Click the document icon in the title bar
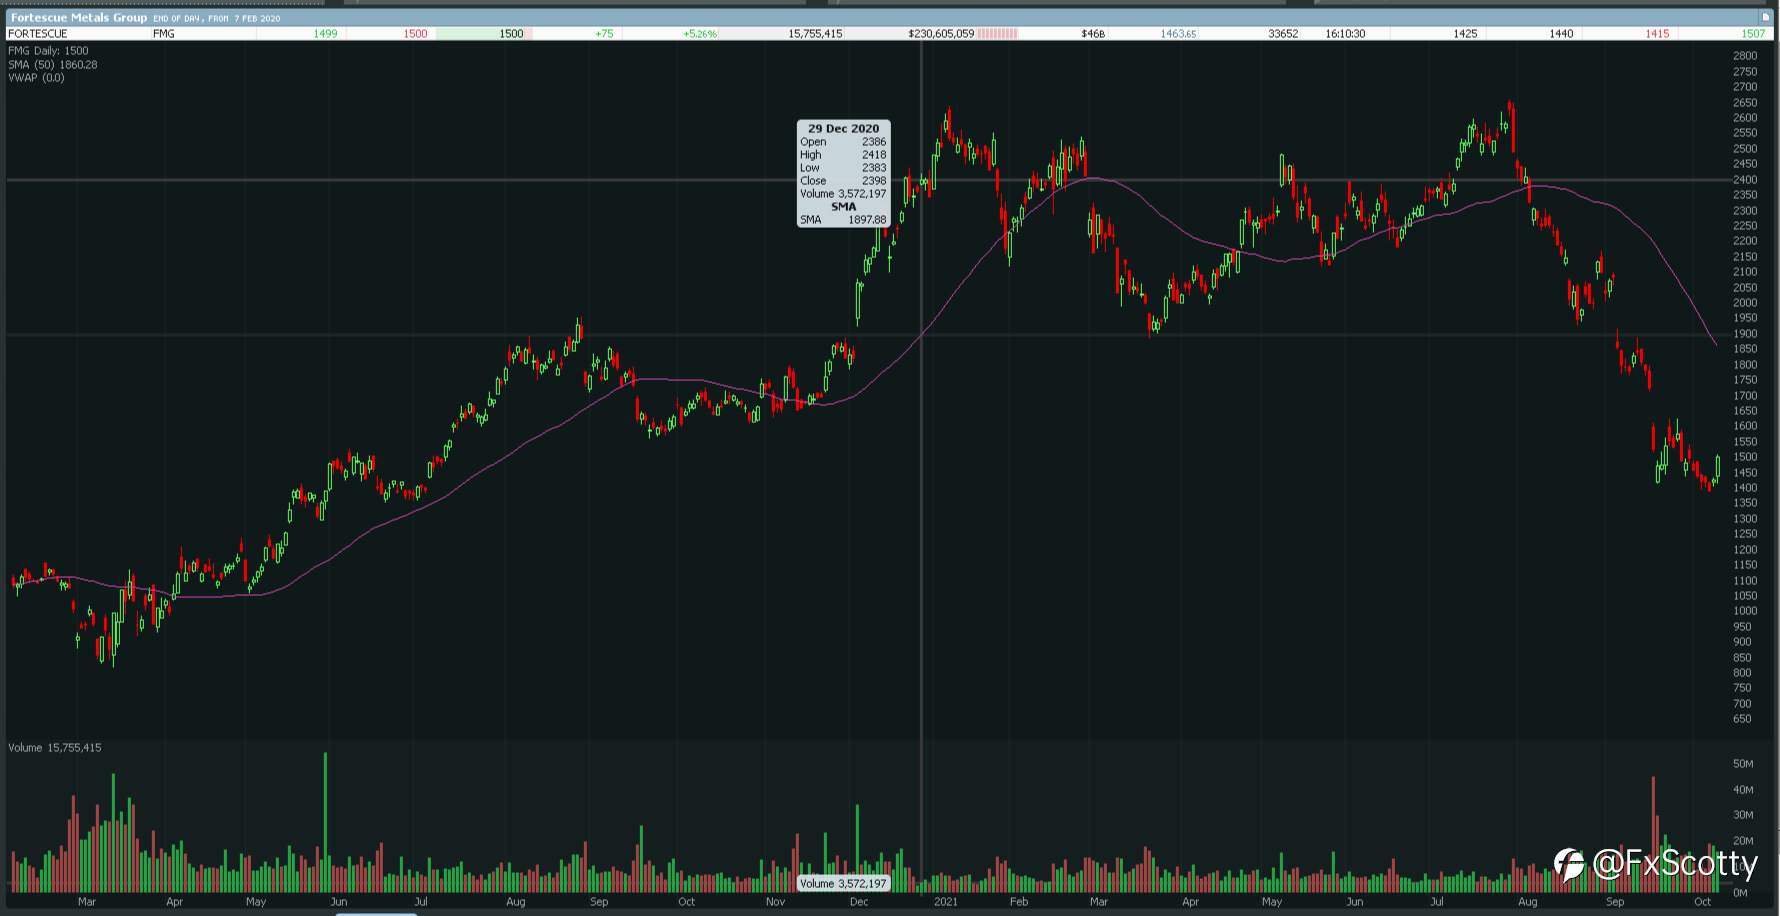Screen dimensions: 1780x916 [x=1765, y=18]
